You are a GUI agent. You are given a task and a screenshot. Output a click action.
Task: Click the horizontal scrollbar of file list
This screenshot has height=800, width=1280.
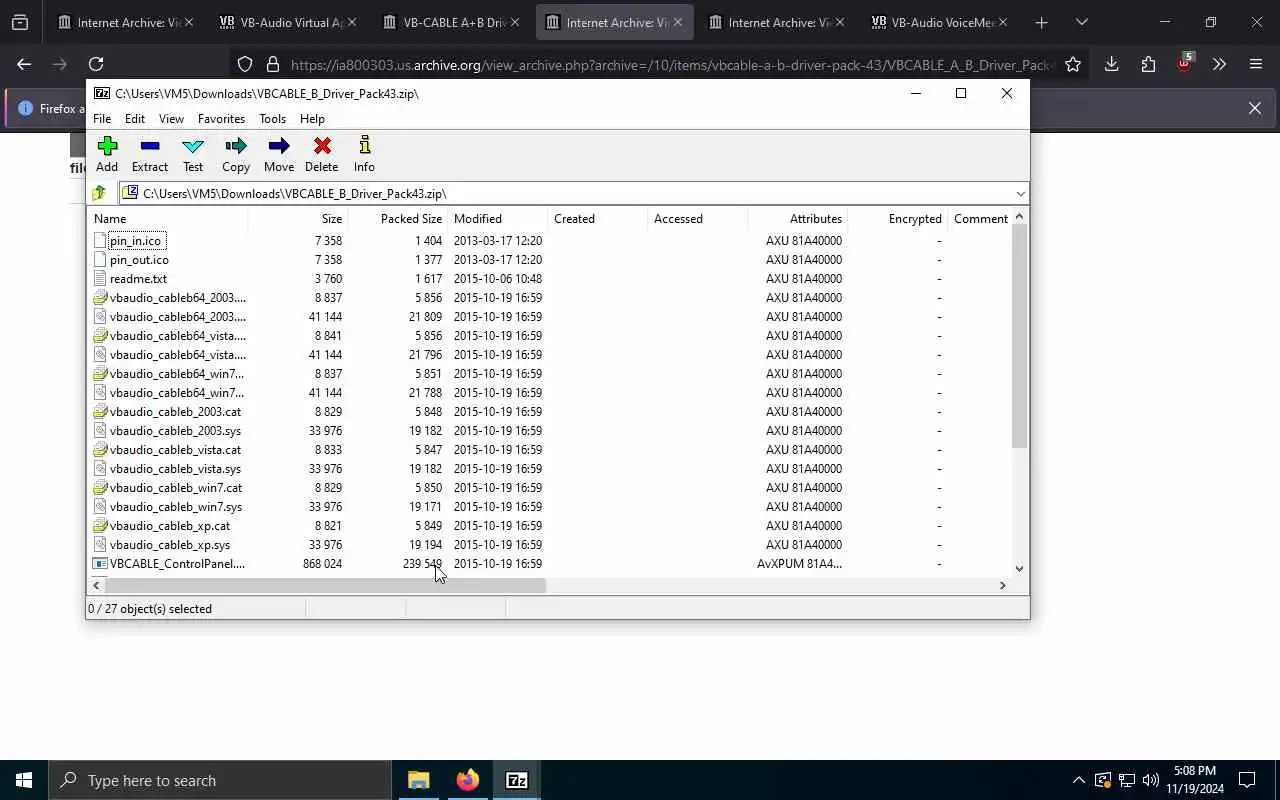[x=326, y=585]
